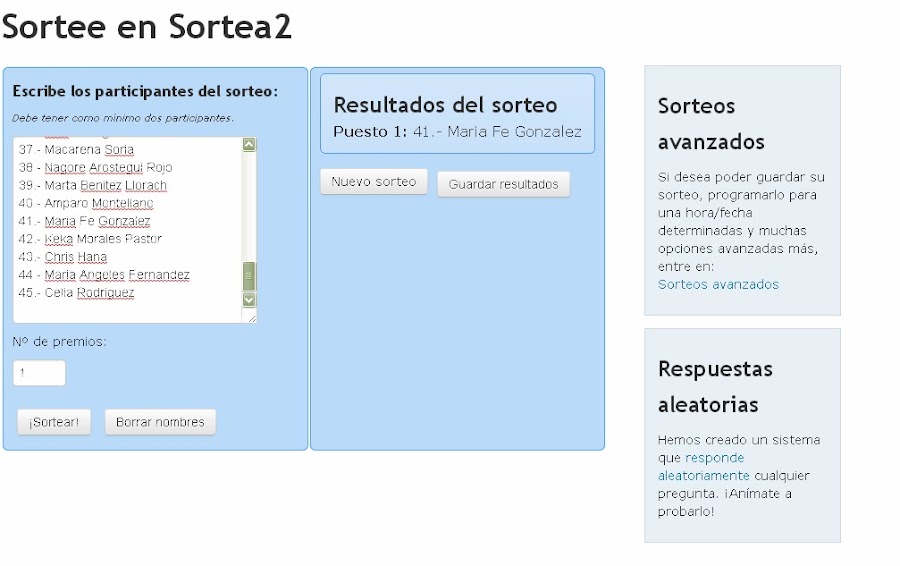The width and height of the screenshot is (900, 566).
Task: Click the scroll up arrow in participants list
Action: 249,145
